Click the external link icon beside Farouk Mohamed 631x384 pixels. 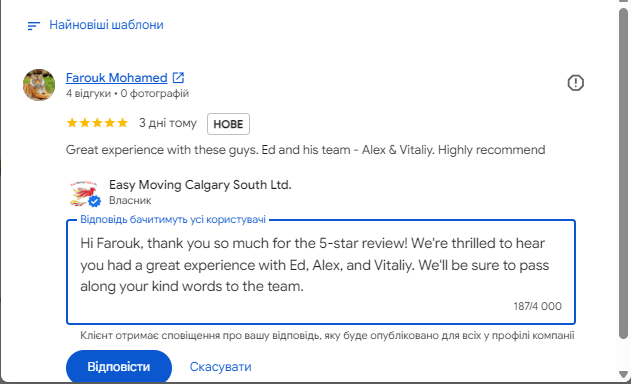(178, 77)
